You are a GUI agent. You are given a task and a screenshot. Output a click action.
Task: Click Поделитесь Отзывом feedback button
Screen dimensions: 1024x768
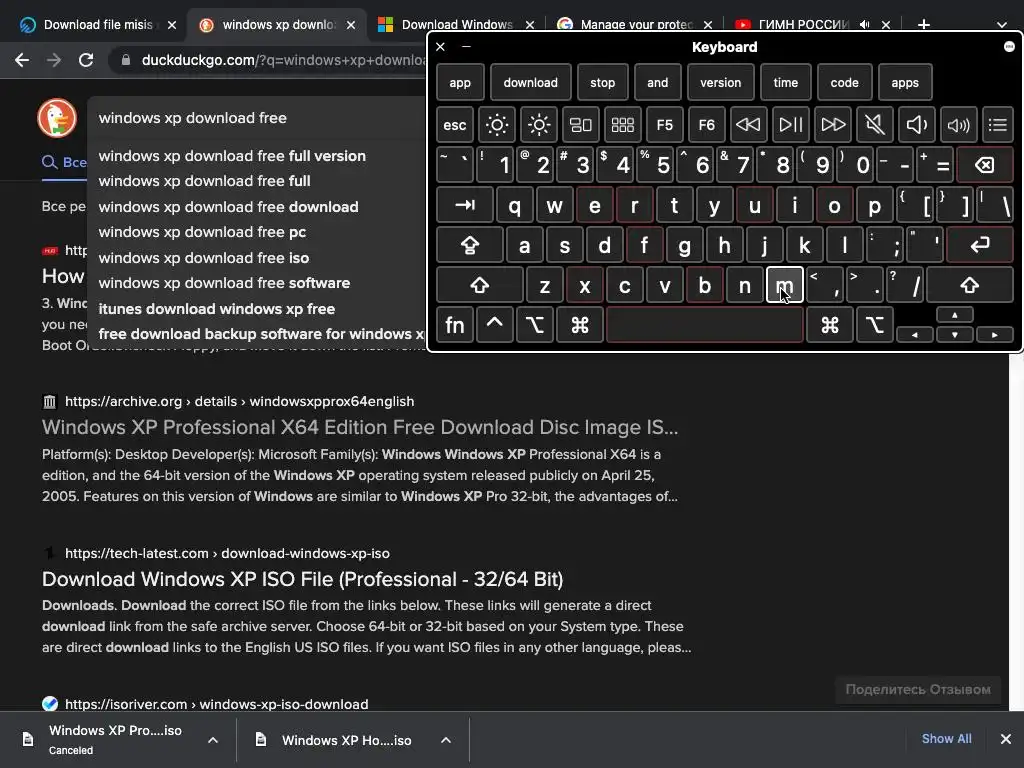tap(918, 690)
